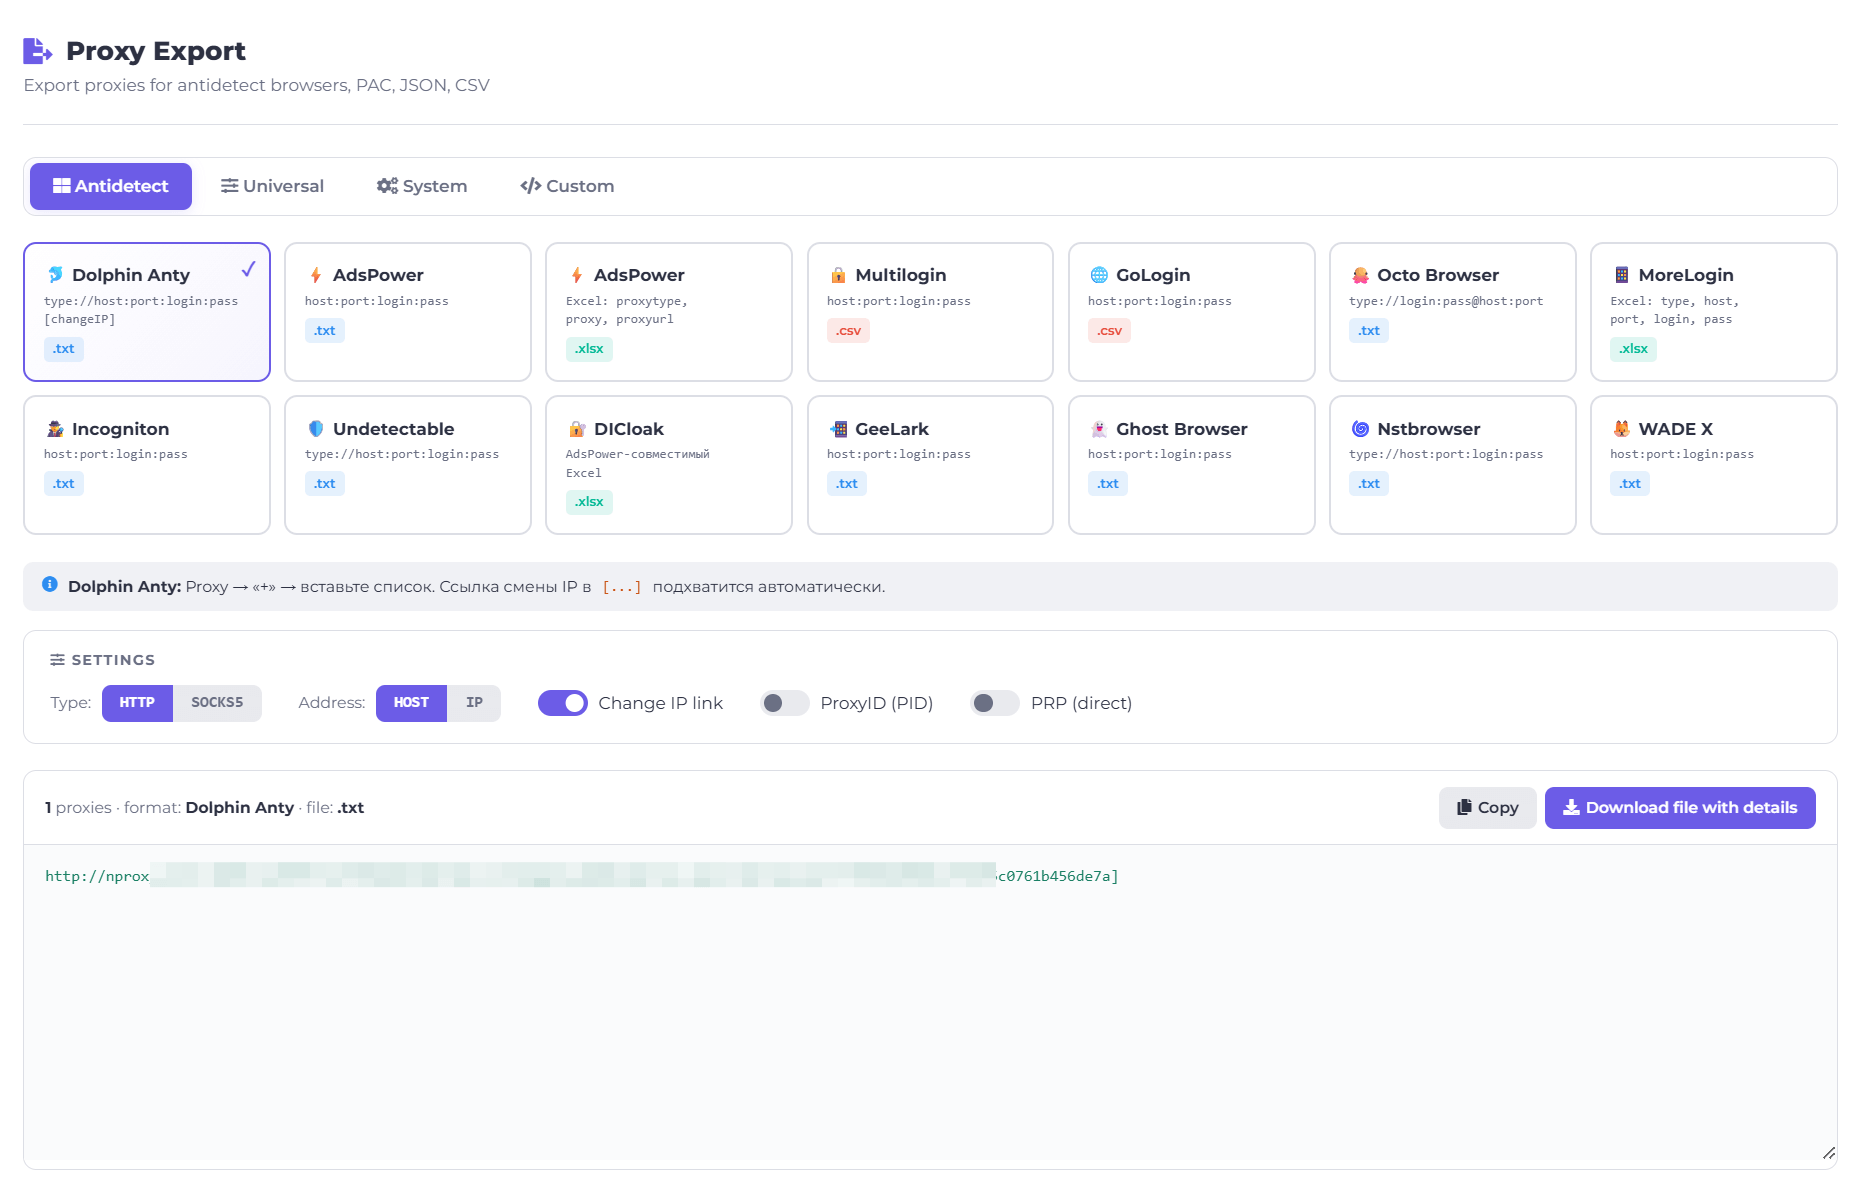
Task: Click the Ghost Browser ghost icon
Action: coord(1099,429)
